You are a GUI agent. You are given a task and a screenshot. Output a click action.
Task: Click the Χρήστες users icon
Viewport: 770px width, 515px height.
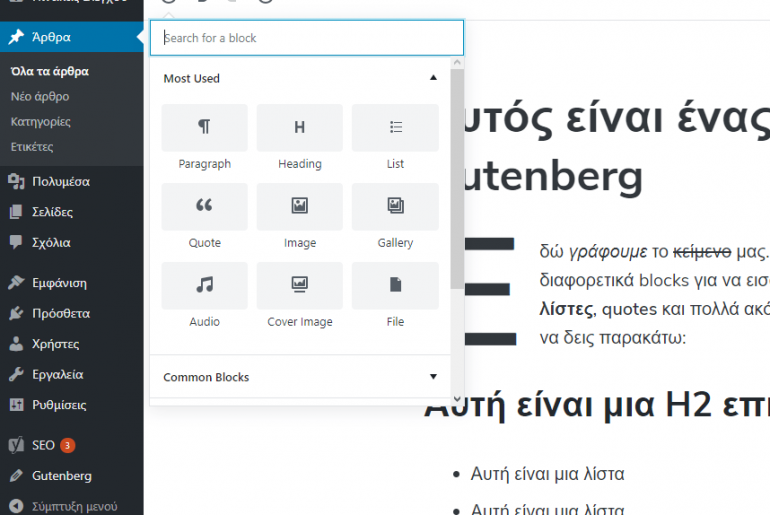[16, 344]
